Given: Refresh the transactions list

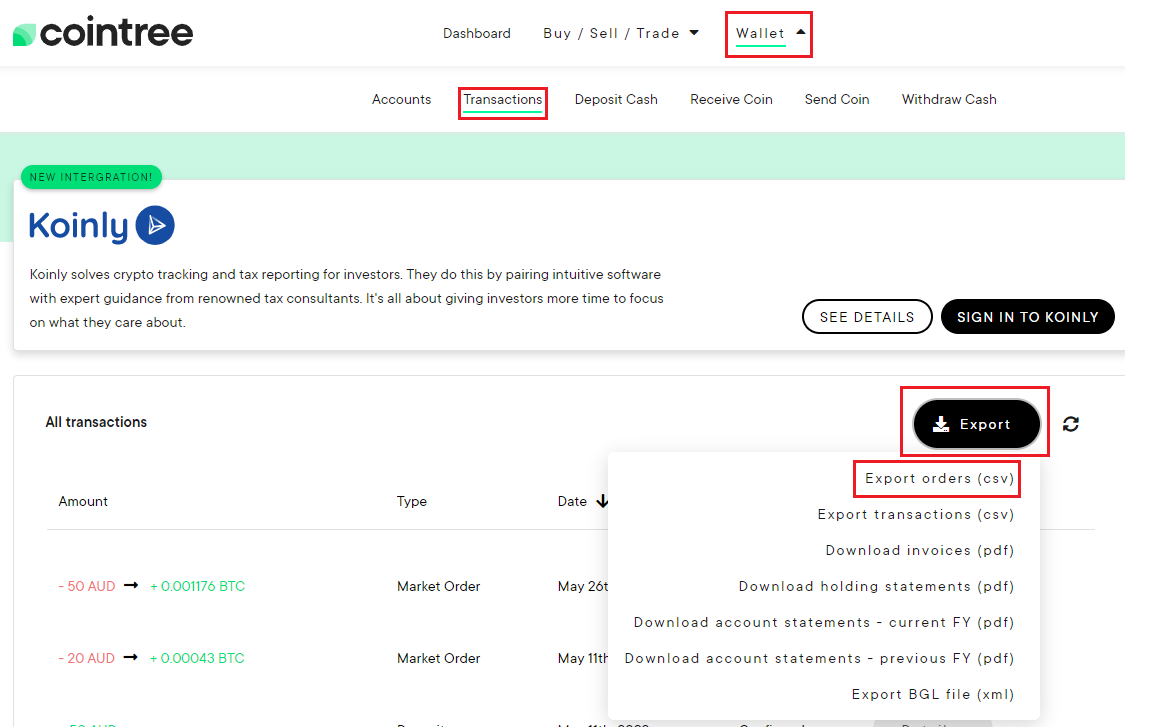Looking at the screenshot, I should point(1070,424).
